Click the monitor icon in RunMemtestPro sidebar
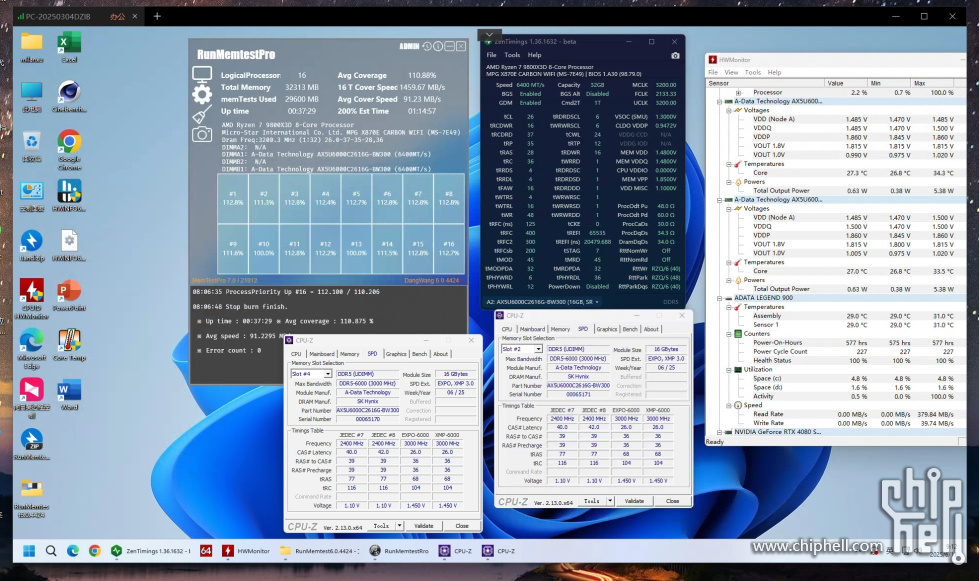The height and width of the screenshot is (581, 979). (202, 75)
